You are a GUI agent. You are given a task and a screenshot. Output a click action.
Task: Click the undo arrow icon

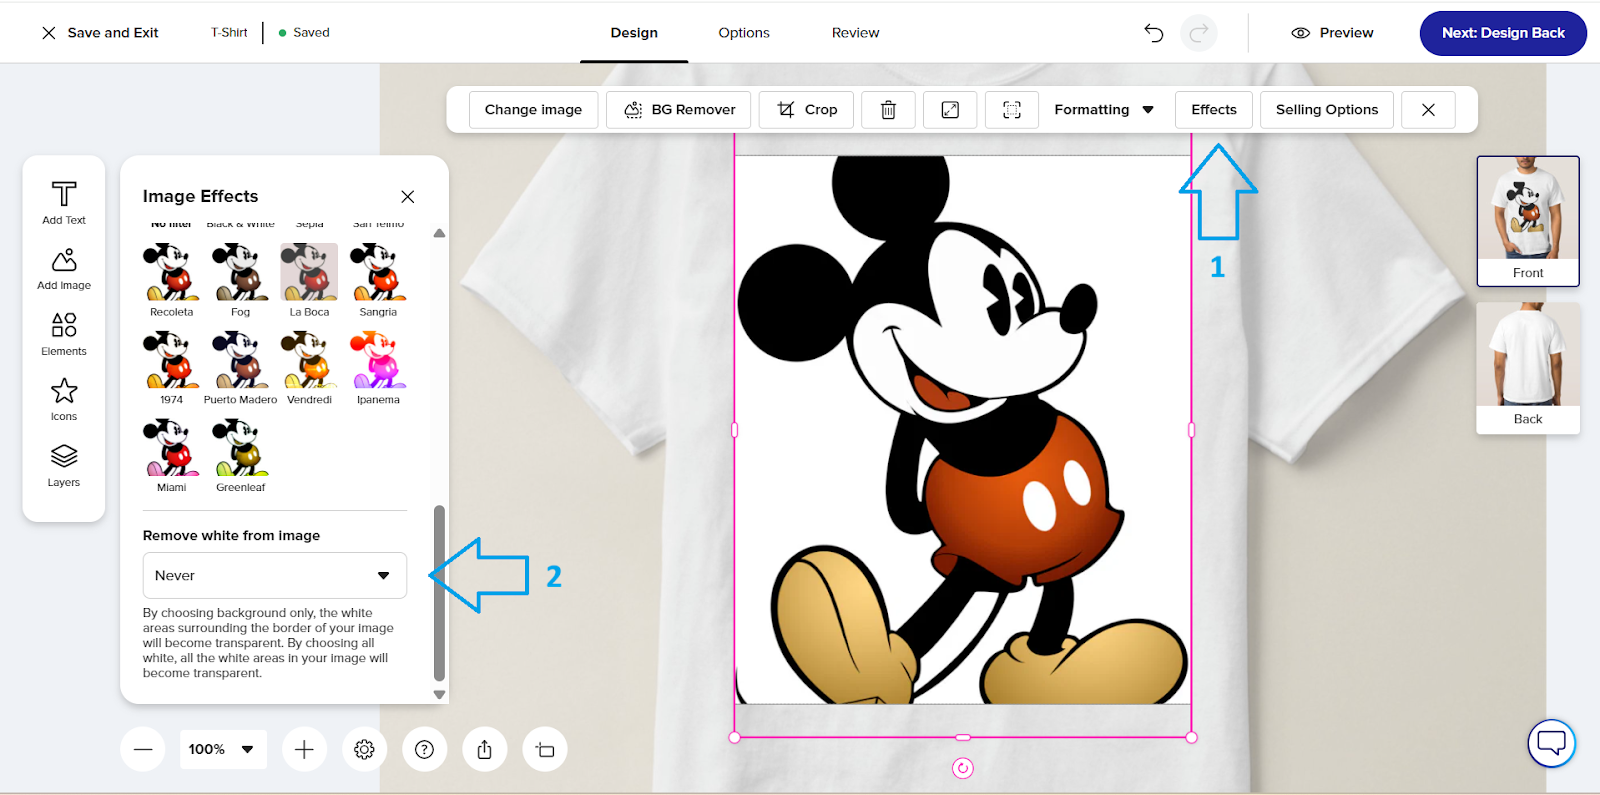(1154, 33)
